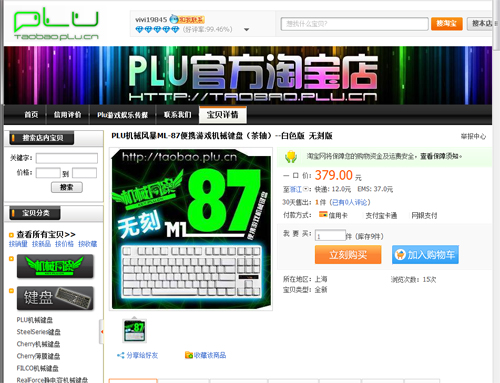500x383 pixels.
Task: Click the 网银支付 payment option text
Action: pyautogui.click(x=424, y=216)
